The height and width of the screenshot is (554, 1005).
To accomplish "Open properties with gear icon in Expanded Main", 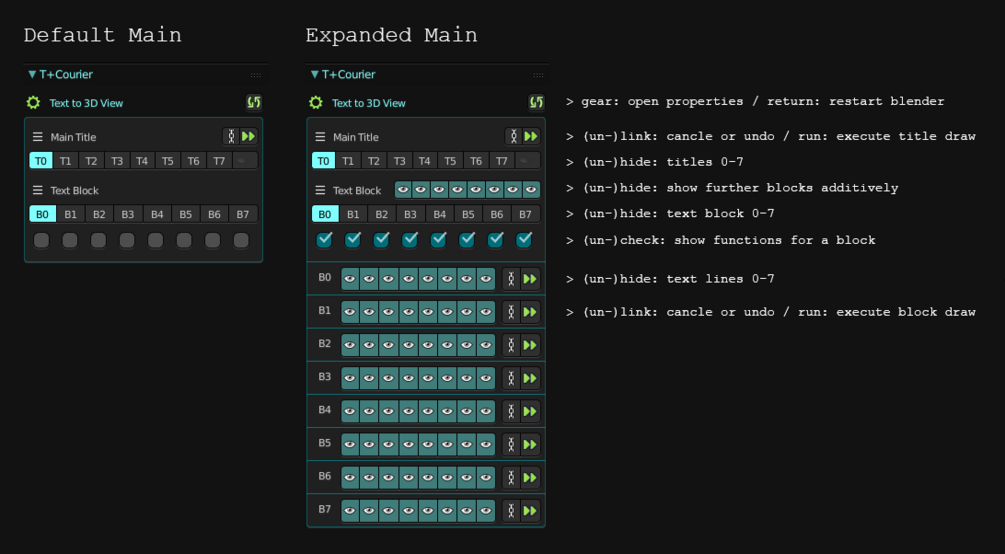I will pyautogui.click(x=315, y=103).
